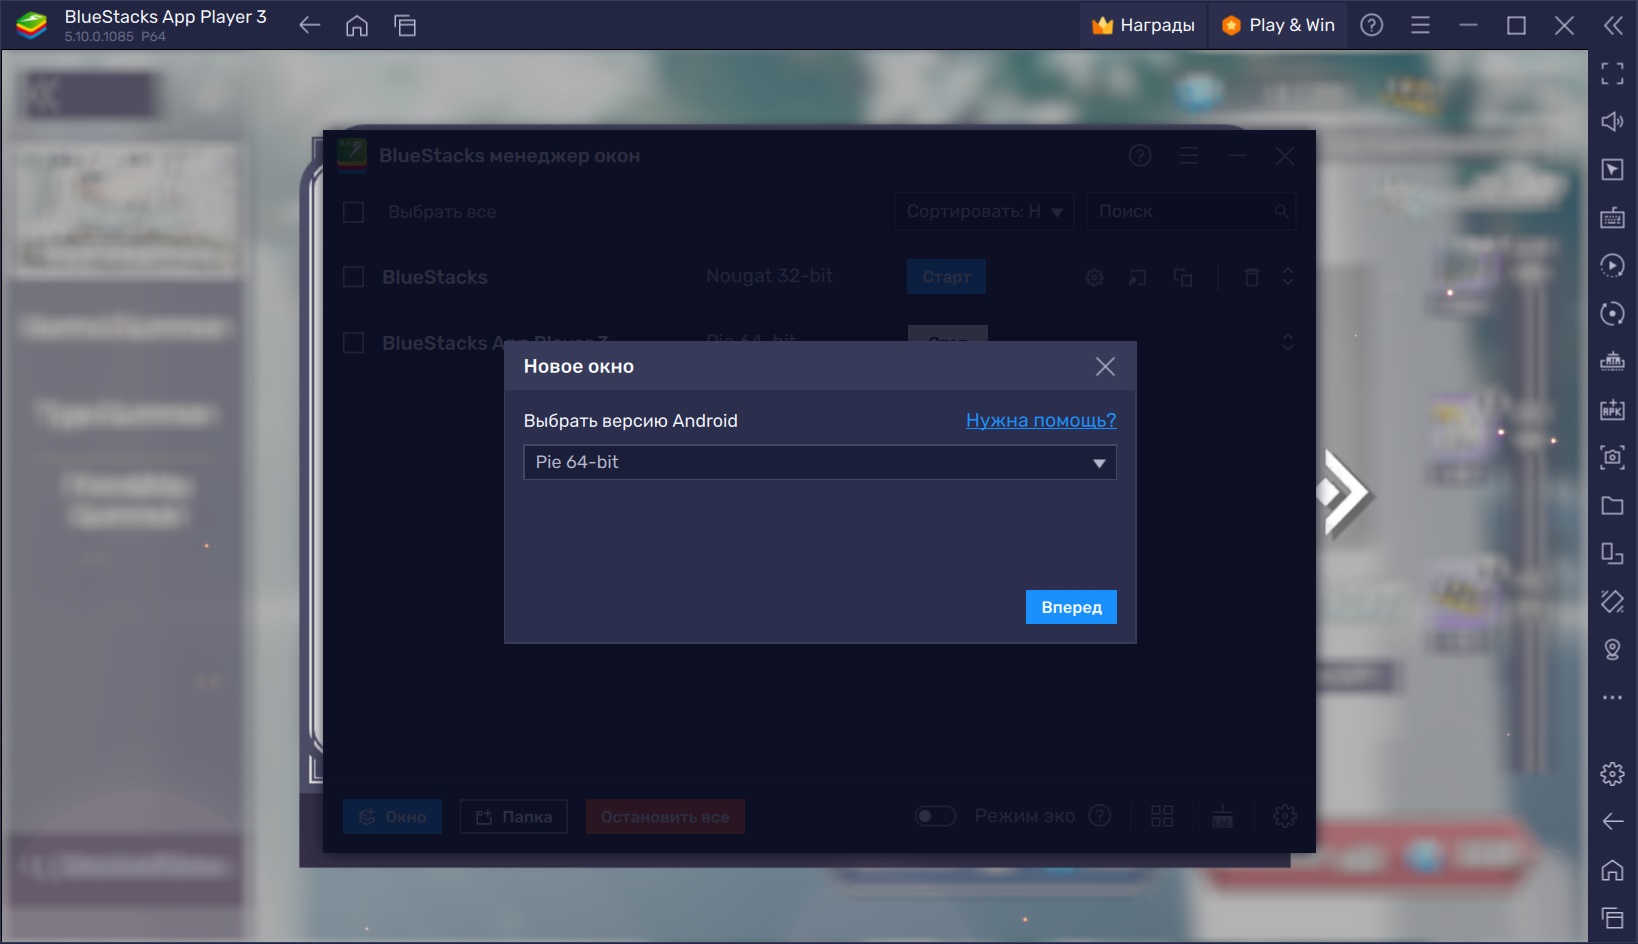The height and width of the screenshot is (944, 1638).
Task: Open hamburger menu in window manager title bar
Action: tap(1189, 156)
